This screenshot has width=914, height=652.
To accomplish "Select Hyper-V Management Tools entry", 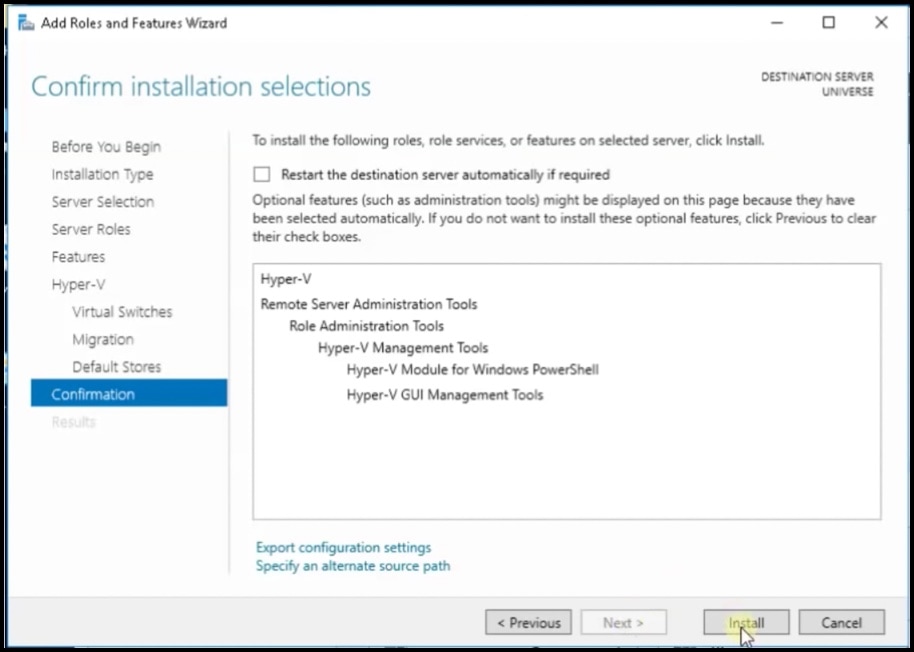I will [x=403, y=348].
